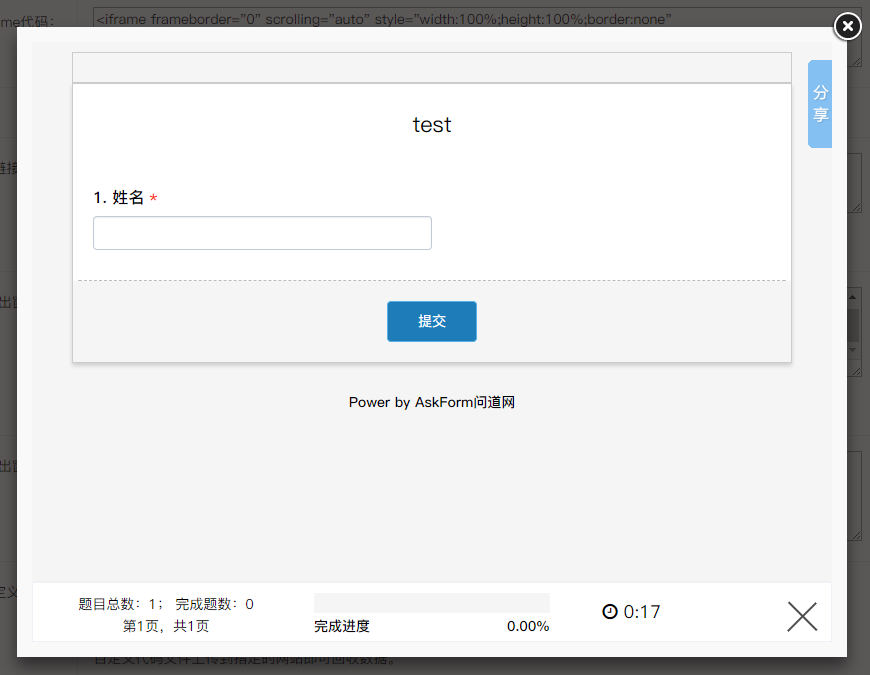
Task: Click the 姓名 text input field
Action: coord(262,233)
